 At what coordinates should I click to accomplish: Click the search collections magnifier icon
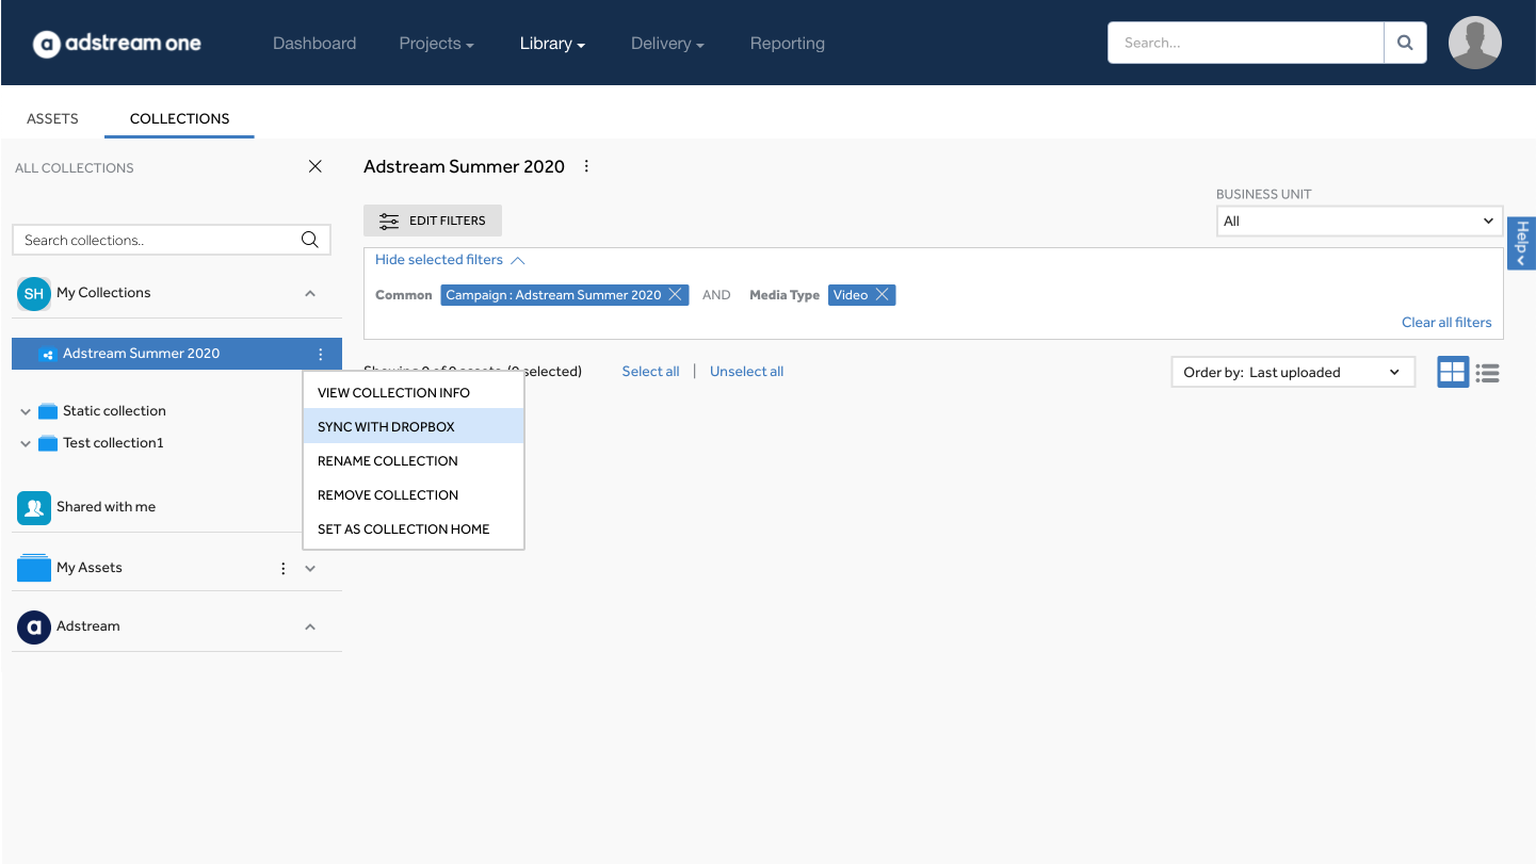310,240
